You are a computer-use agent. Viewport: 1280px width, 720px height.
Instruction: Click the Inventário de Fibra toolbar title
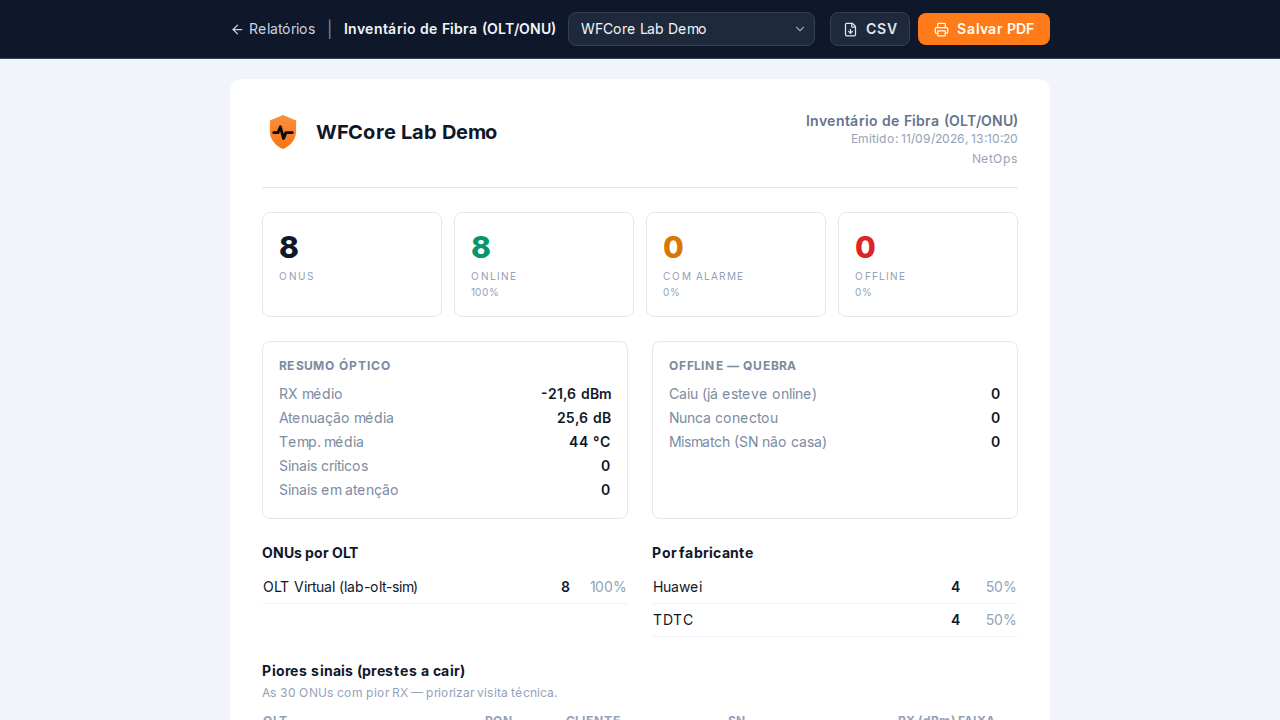tap(450, 29)
